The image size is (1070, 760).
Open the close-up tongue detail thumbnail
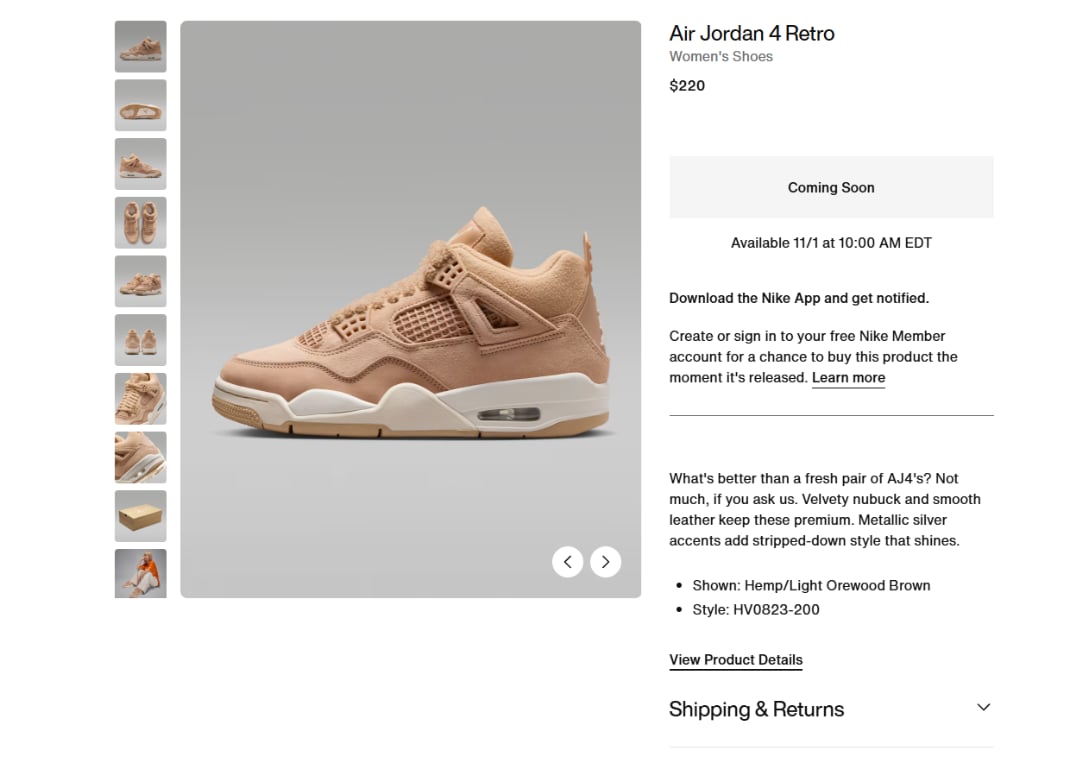pyautogui.click(x=140, y=398)
